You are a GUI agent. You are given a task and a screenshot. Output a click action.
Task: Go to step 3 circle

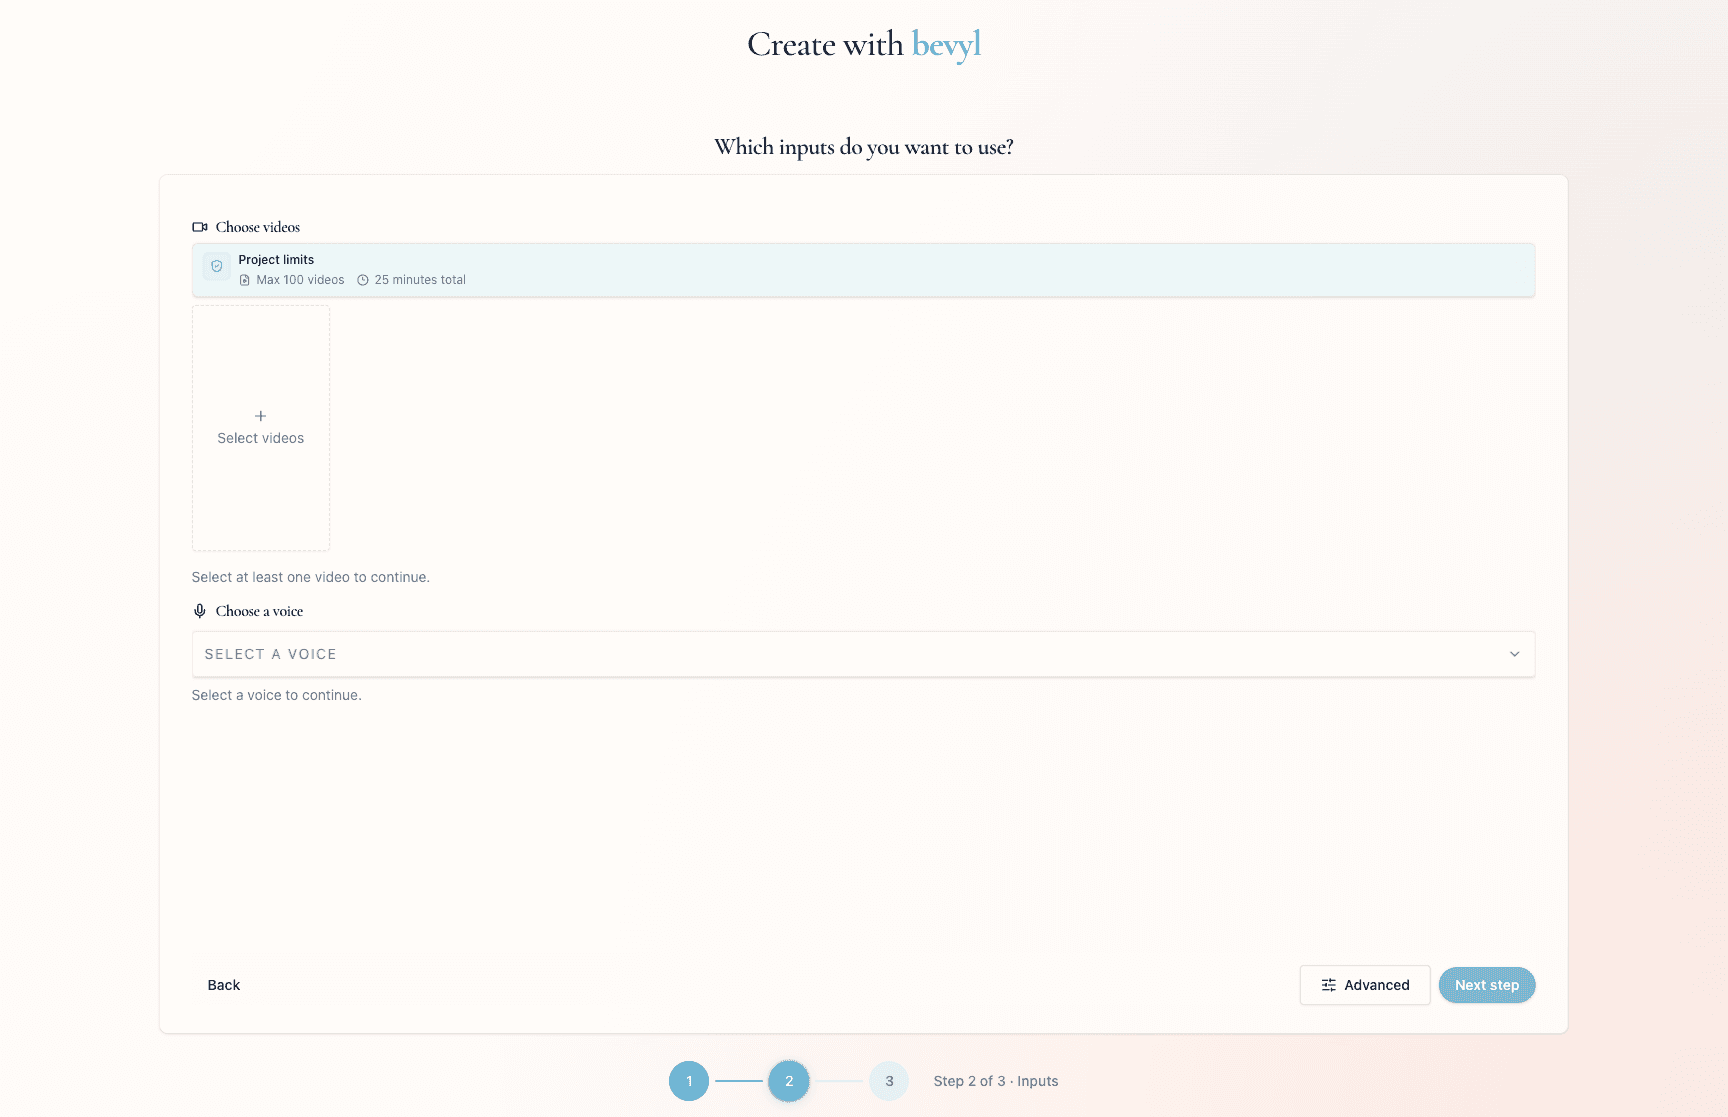click(x=889, y=1081)
